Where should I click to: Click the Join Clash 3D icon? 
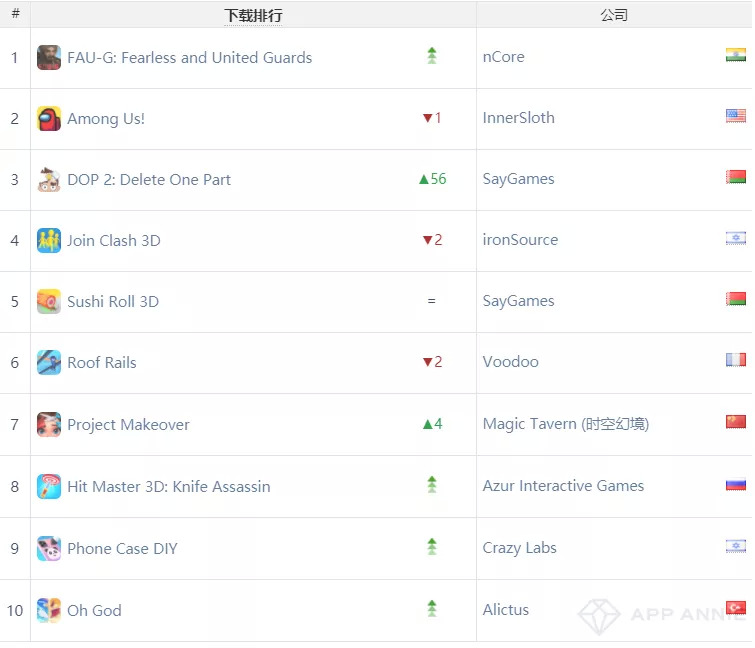tap(49, 240)
